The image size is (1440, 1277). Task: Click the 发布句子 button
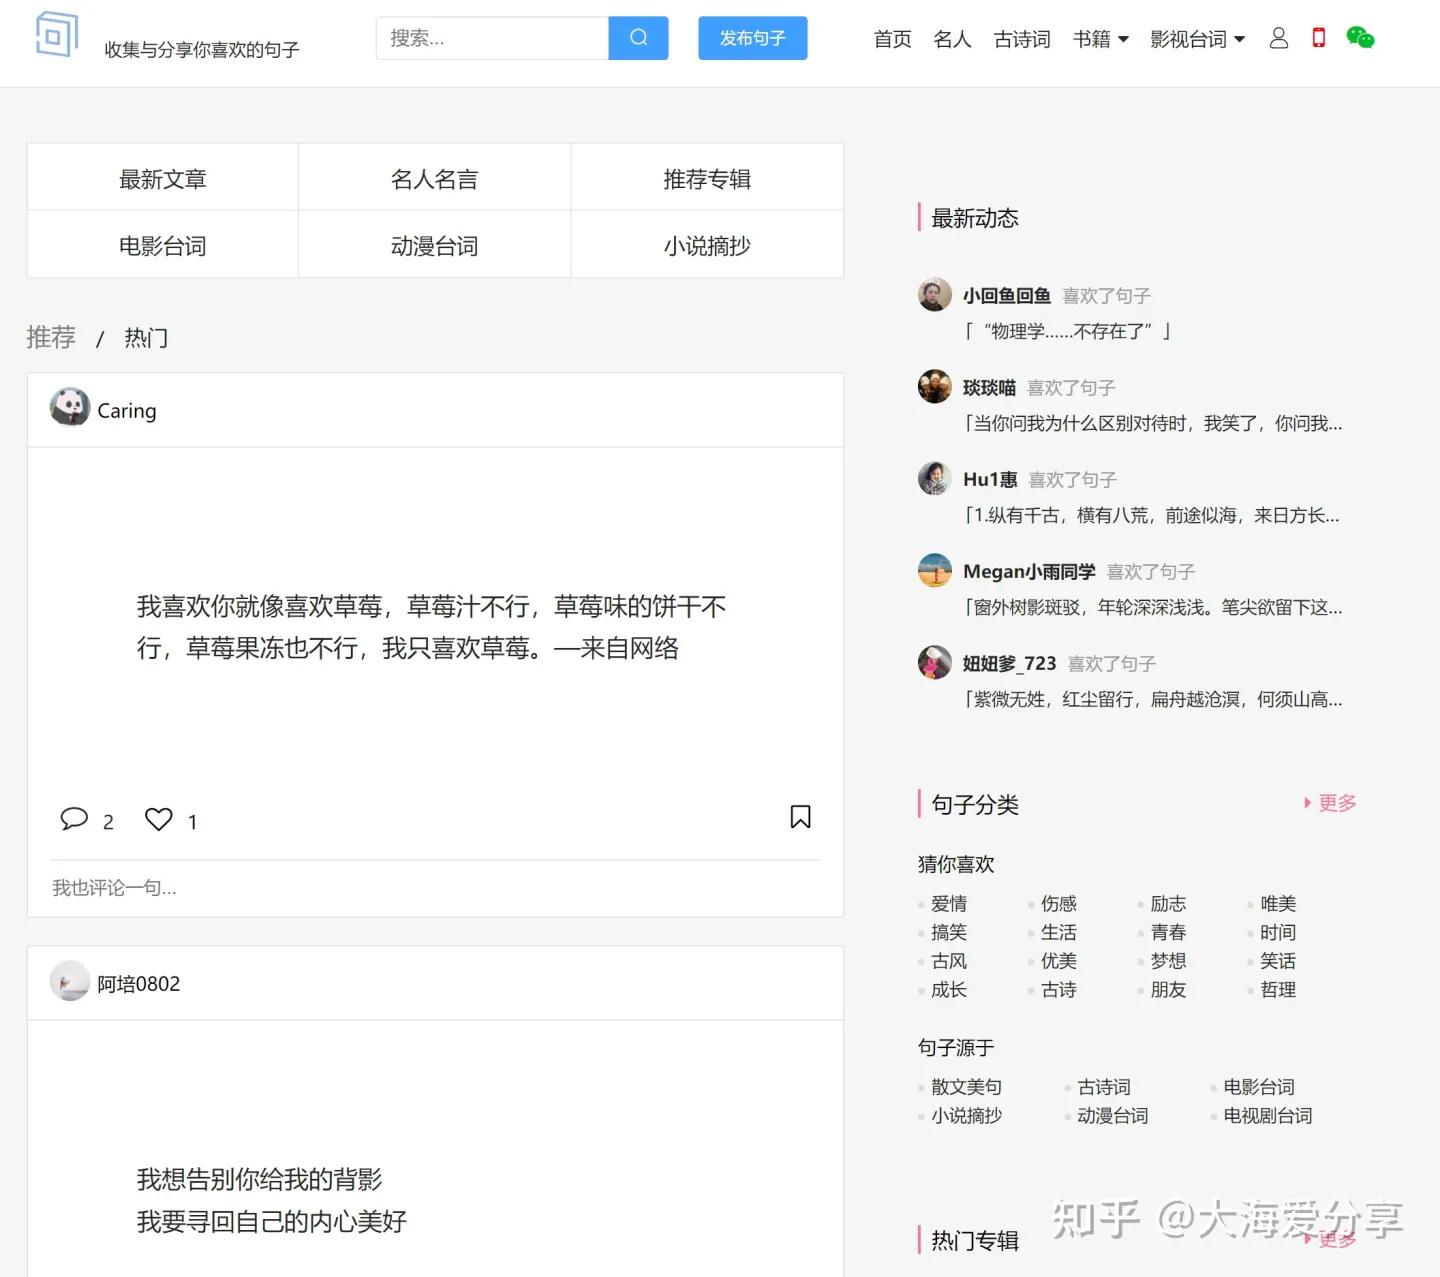(752, 38)
